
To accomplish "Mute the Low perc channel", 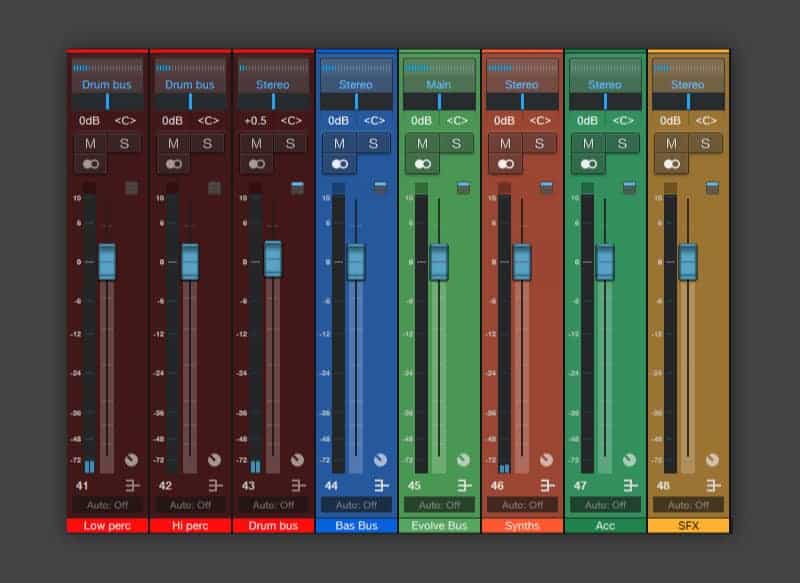I will pyautogui.click(x=90, y=143).
